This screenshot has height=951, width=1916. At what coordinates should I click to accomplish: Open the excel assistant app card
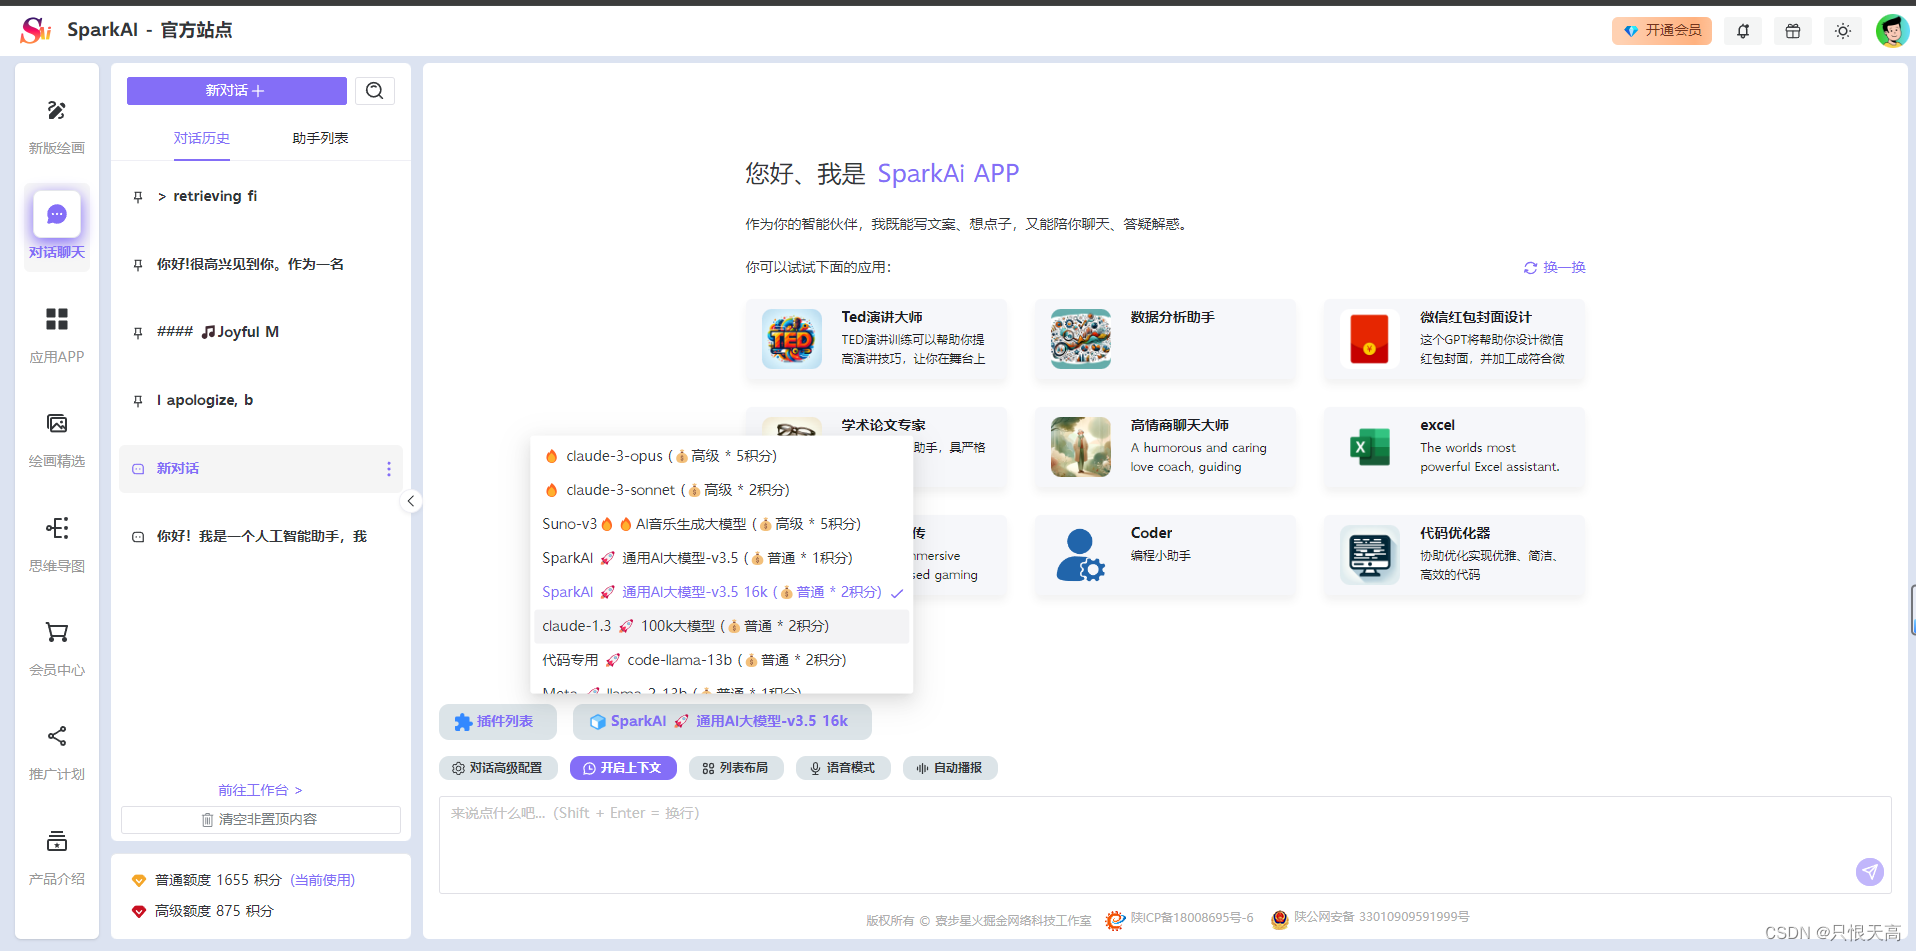(x=1454, y=448)
